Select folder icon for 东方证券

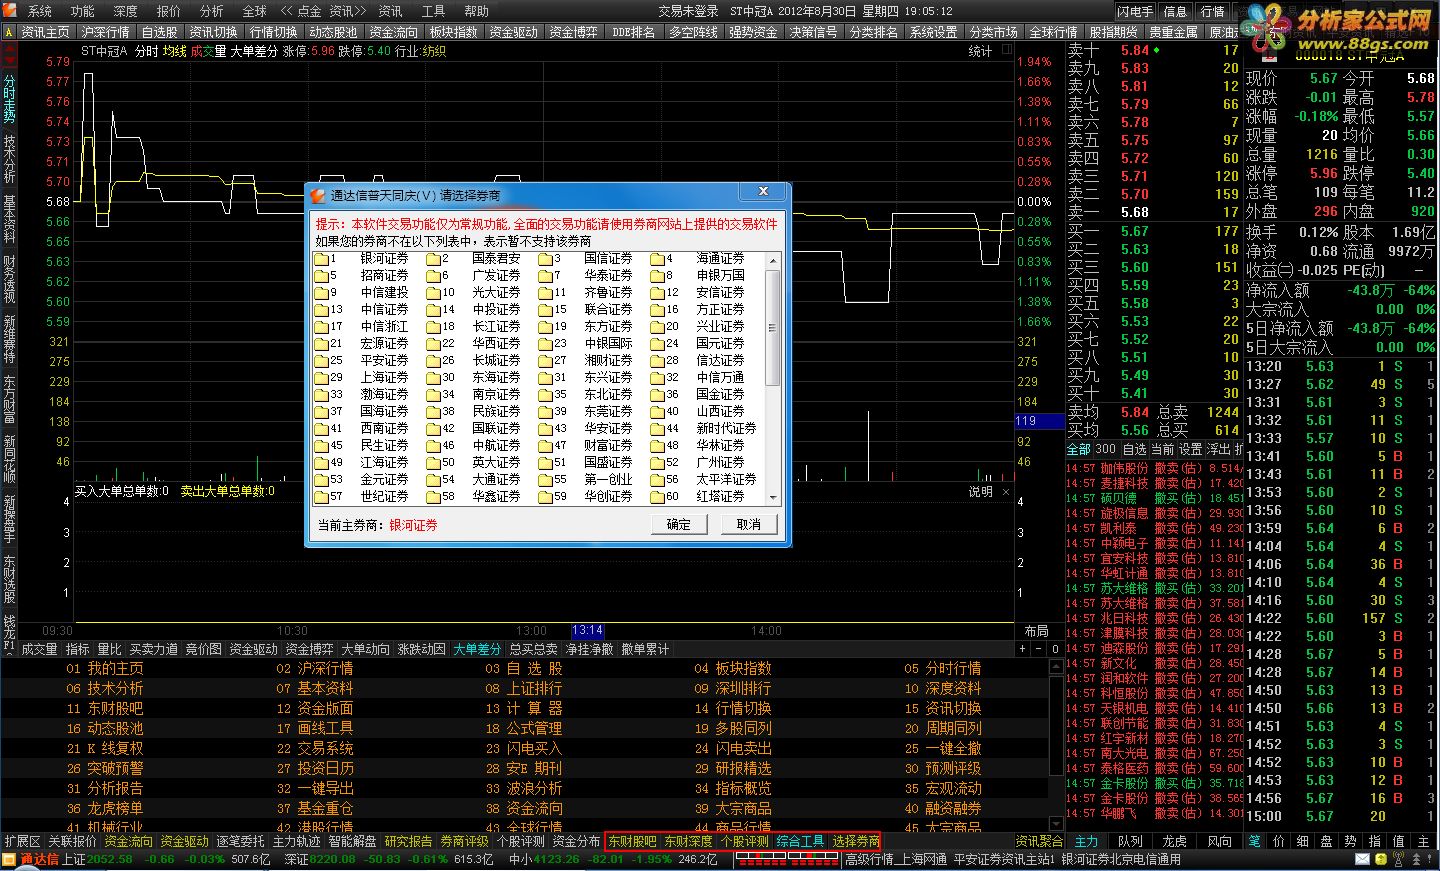[x=546, y=327]
